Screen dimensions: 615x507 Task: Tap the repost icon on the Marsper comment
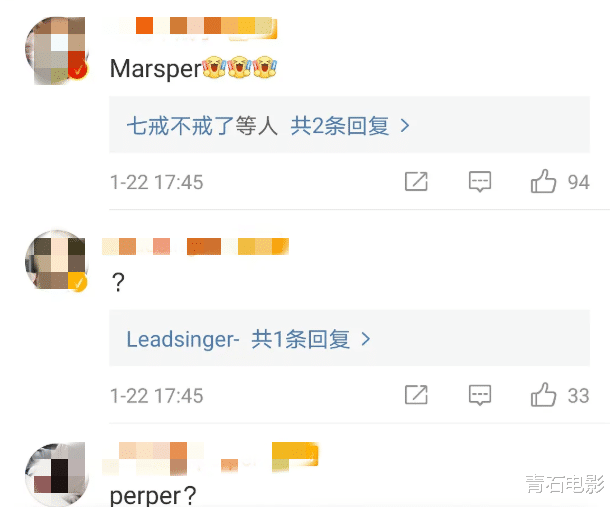point(416,182)
